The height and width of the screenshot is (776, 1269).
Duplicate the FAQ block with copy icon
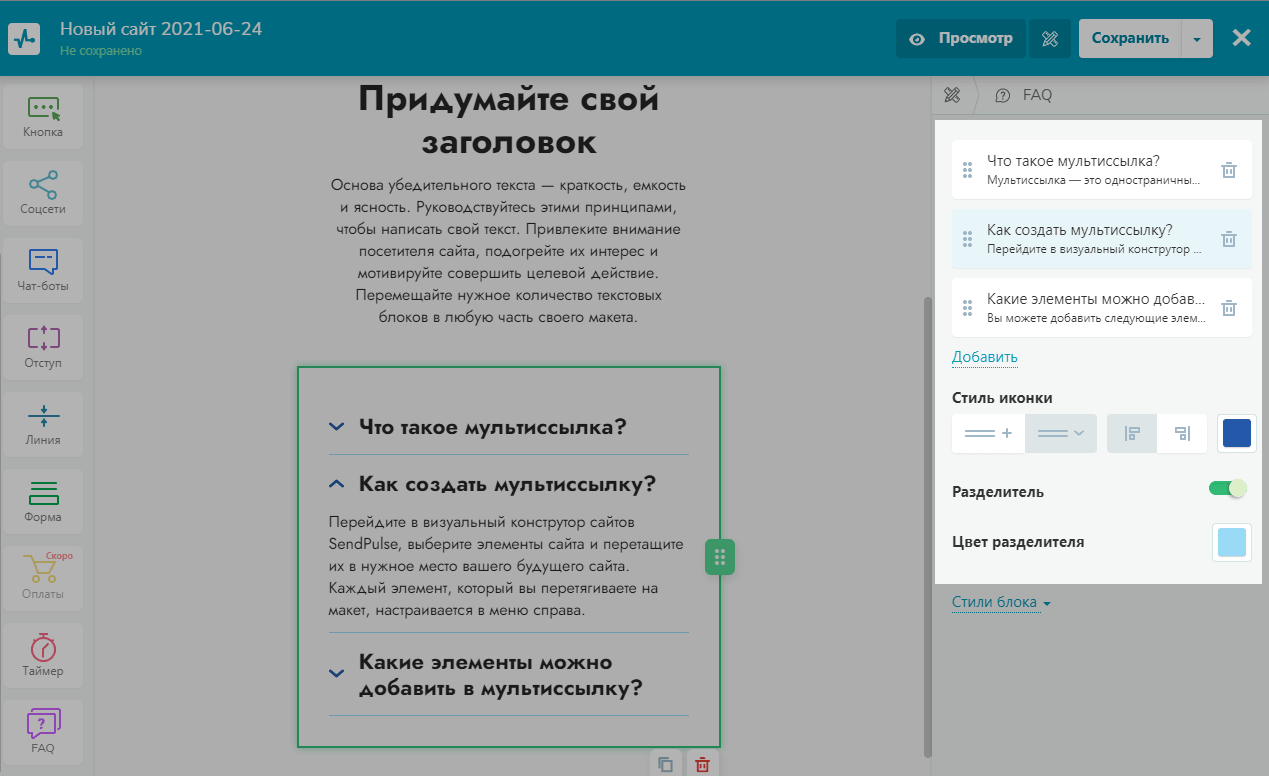(x=665, y=764)
